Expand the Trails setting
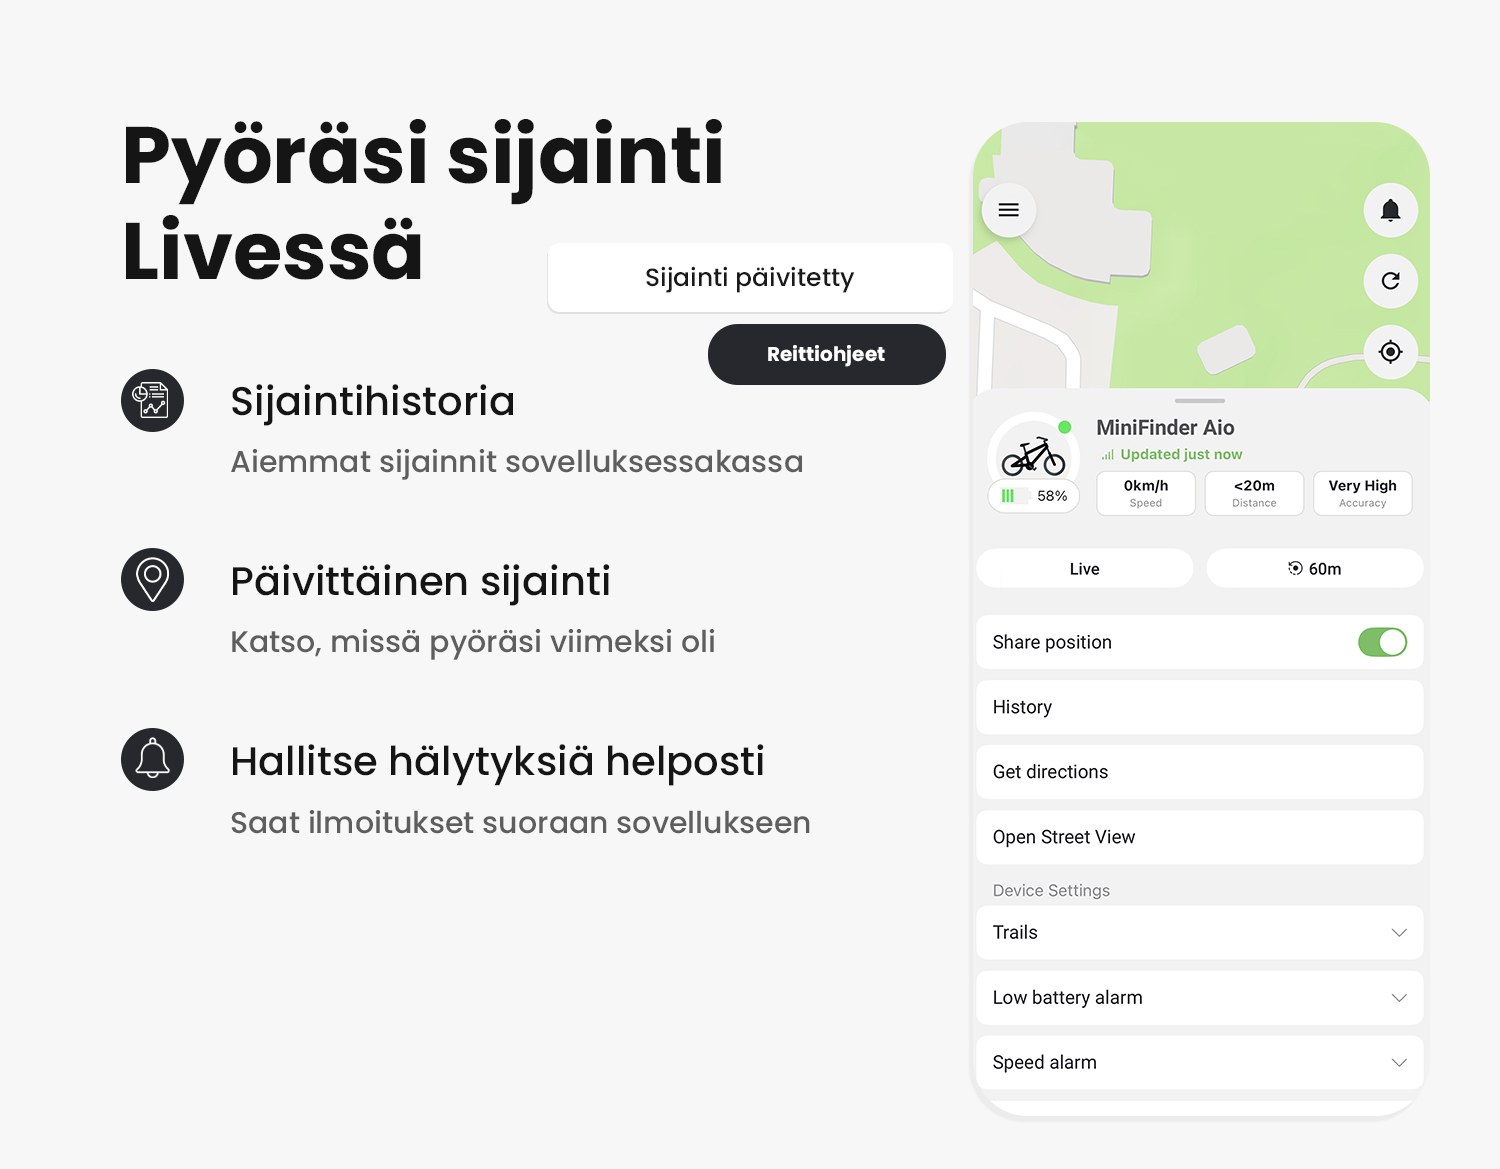Screen dimensions: 1500x1169 [1200, 932]
